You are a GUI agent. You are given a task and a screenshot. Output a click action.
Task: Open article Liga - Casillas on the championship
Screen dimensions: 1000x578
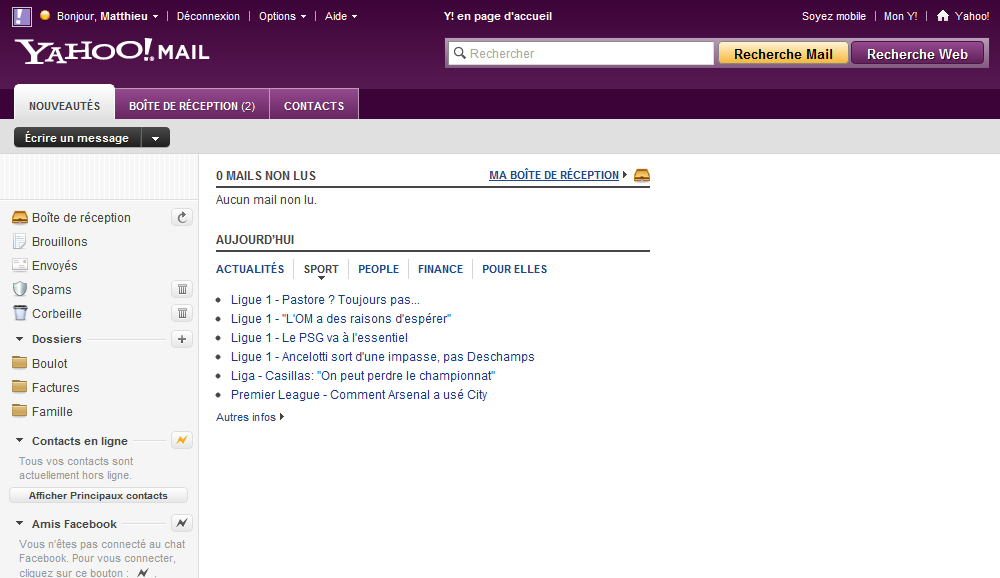click(x=363, y=376)
